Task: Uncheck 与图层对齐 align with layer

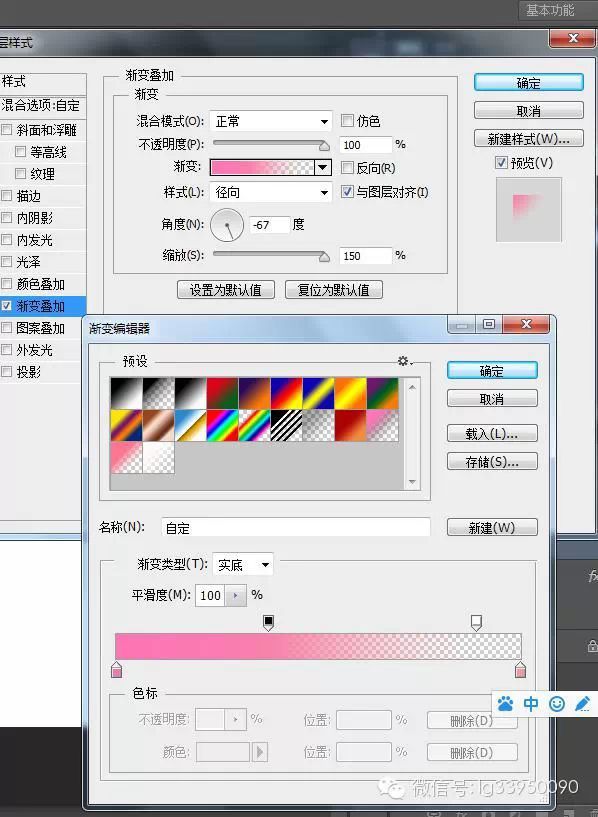Action: 347,192
